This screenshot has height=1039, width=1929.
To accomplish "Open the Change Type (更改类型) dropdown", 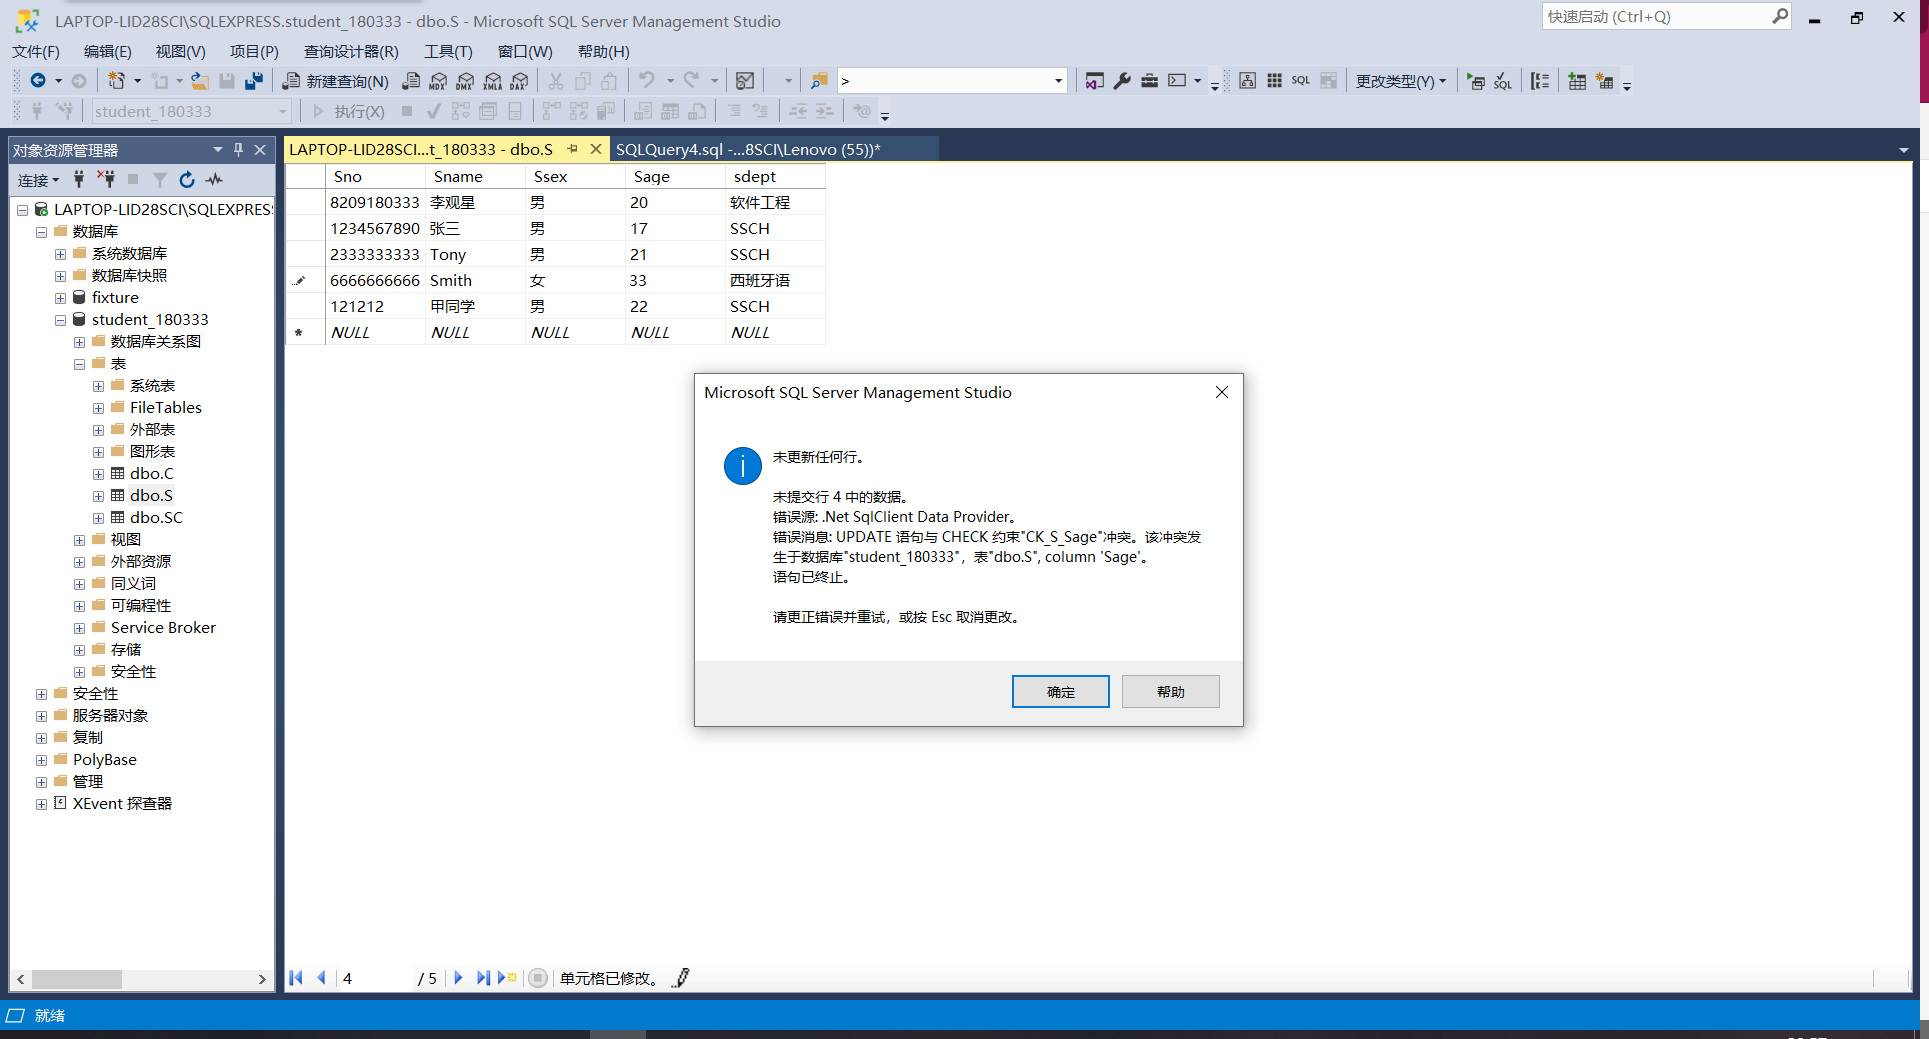I will [x=1401, y=81].
